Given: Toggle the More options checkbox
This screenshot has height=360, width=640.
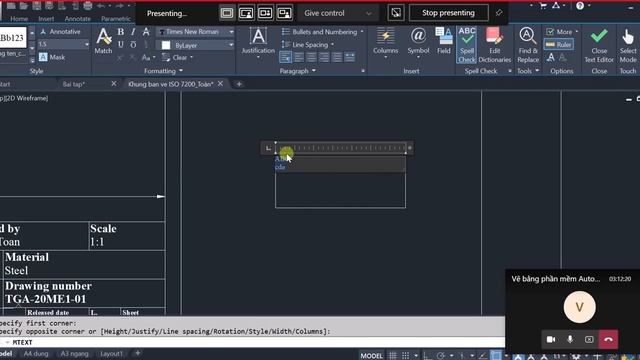Looking at the screenshot, I should pos(560,31).
